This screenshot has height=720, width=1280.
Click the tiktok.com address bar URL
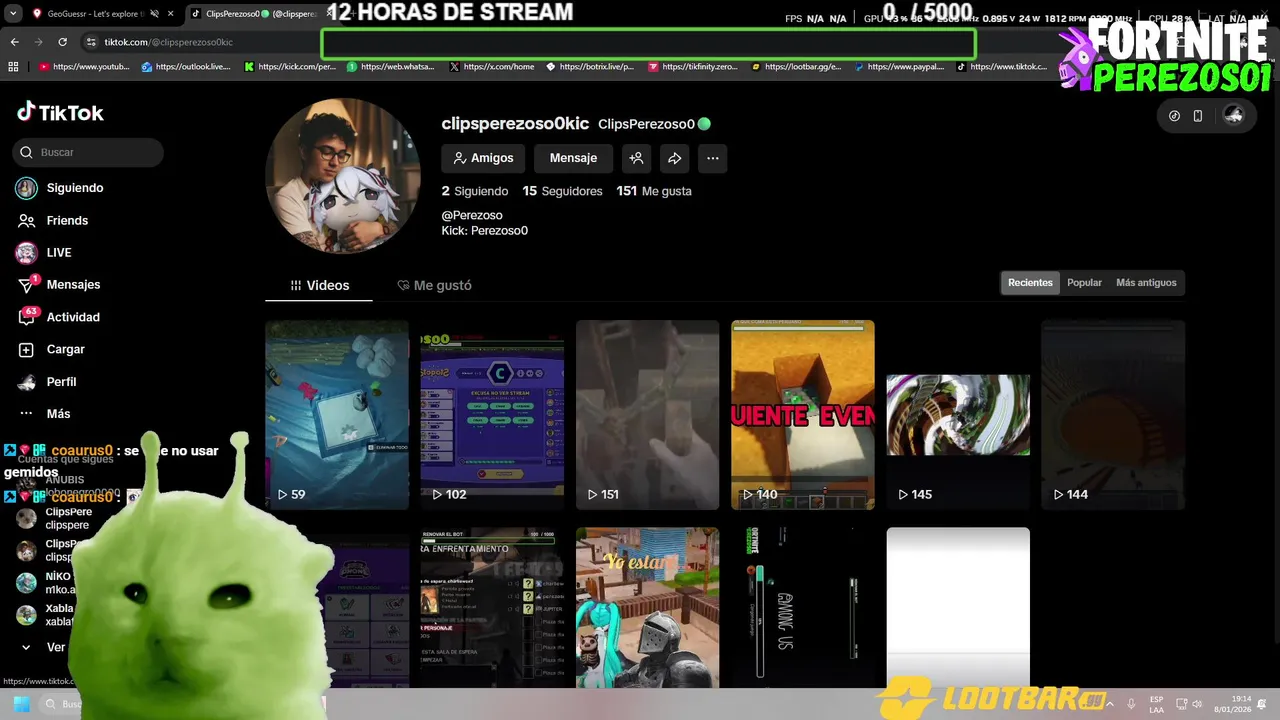point(168,42)
